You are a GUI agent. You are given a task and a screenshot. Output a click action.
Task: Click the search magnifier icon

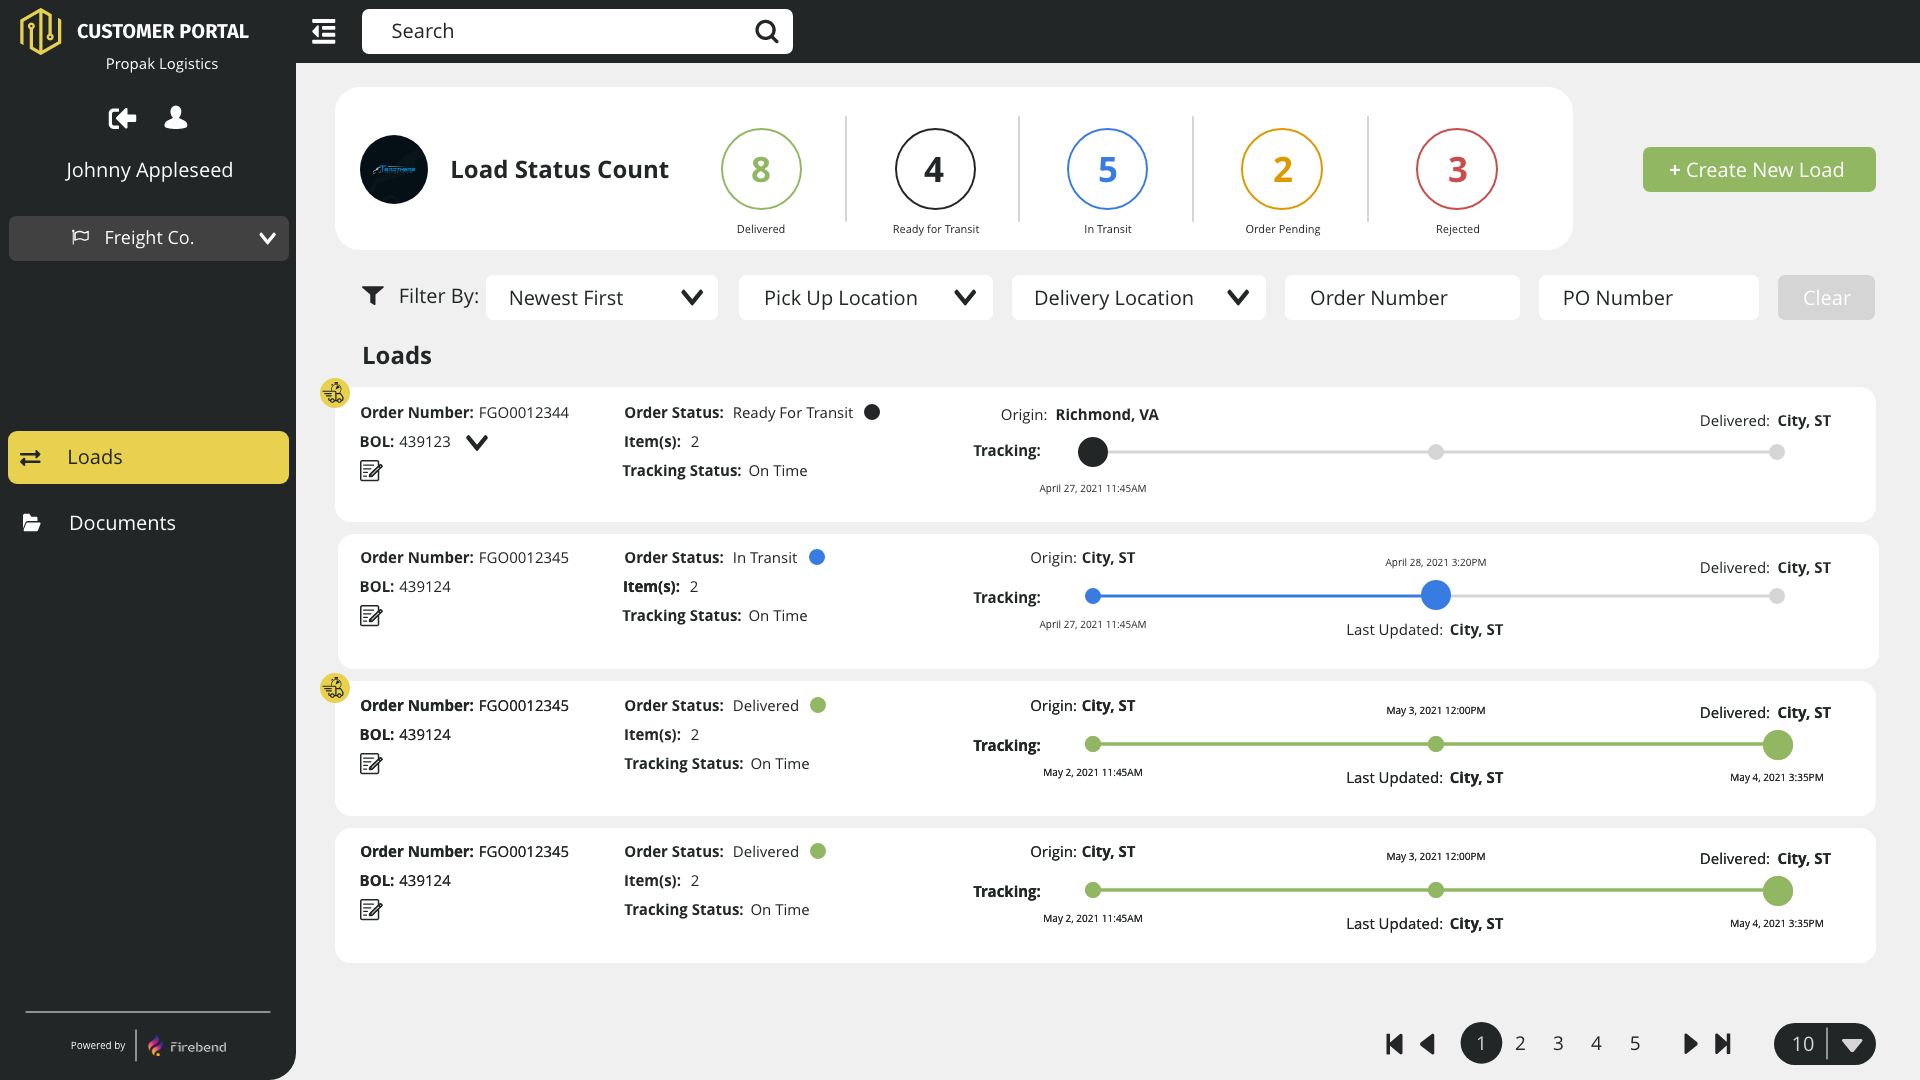766,32
